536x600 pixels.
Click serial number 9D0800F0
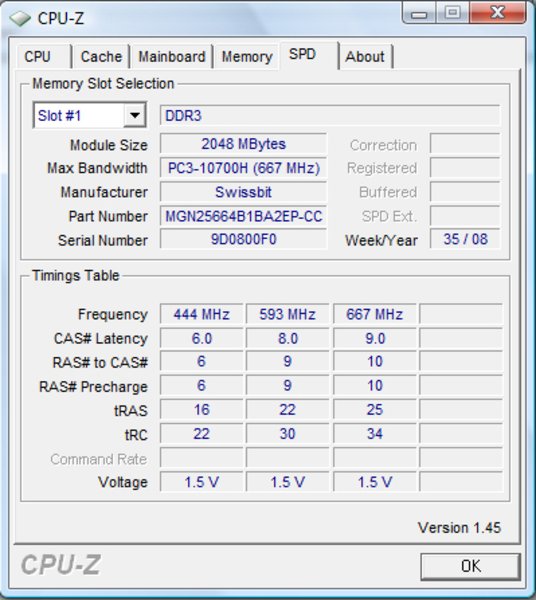point(243,240)
